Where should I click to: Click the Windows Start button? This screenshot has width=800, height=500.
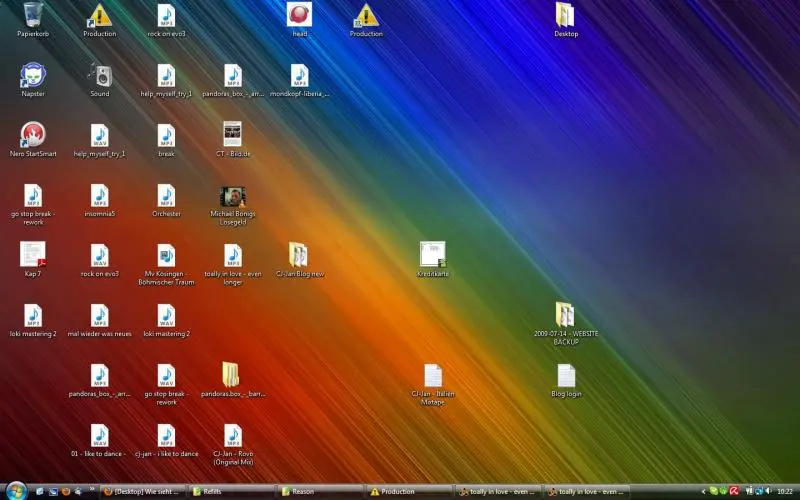(15, 490)
